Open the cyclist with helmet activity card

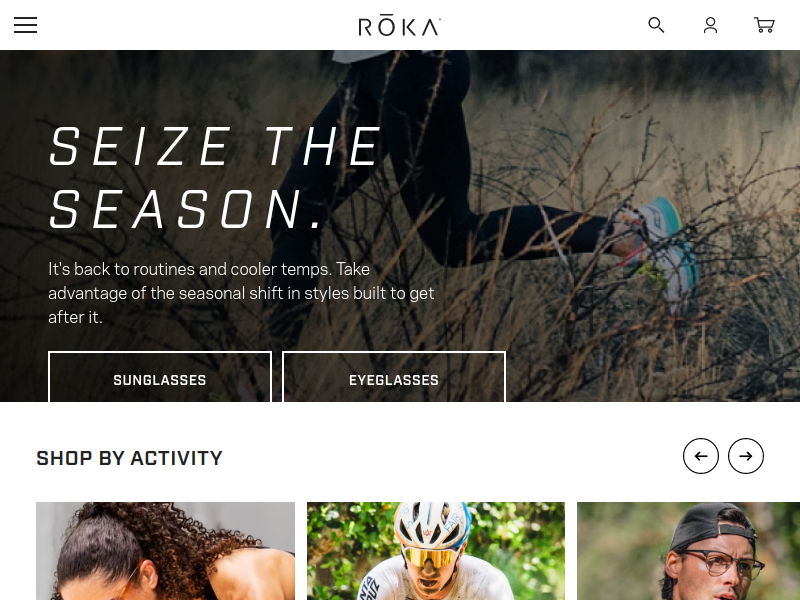click(x=436, y=551)
